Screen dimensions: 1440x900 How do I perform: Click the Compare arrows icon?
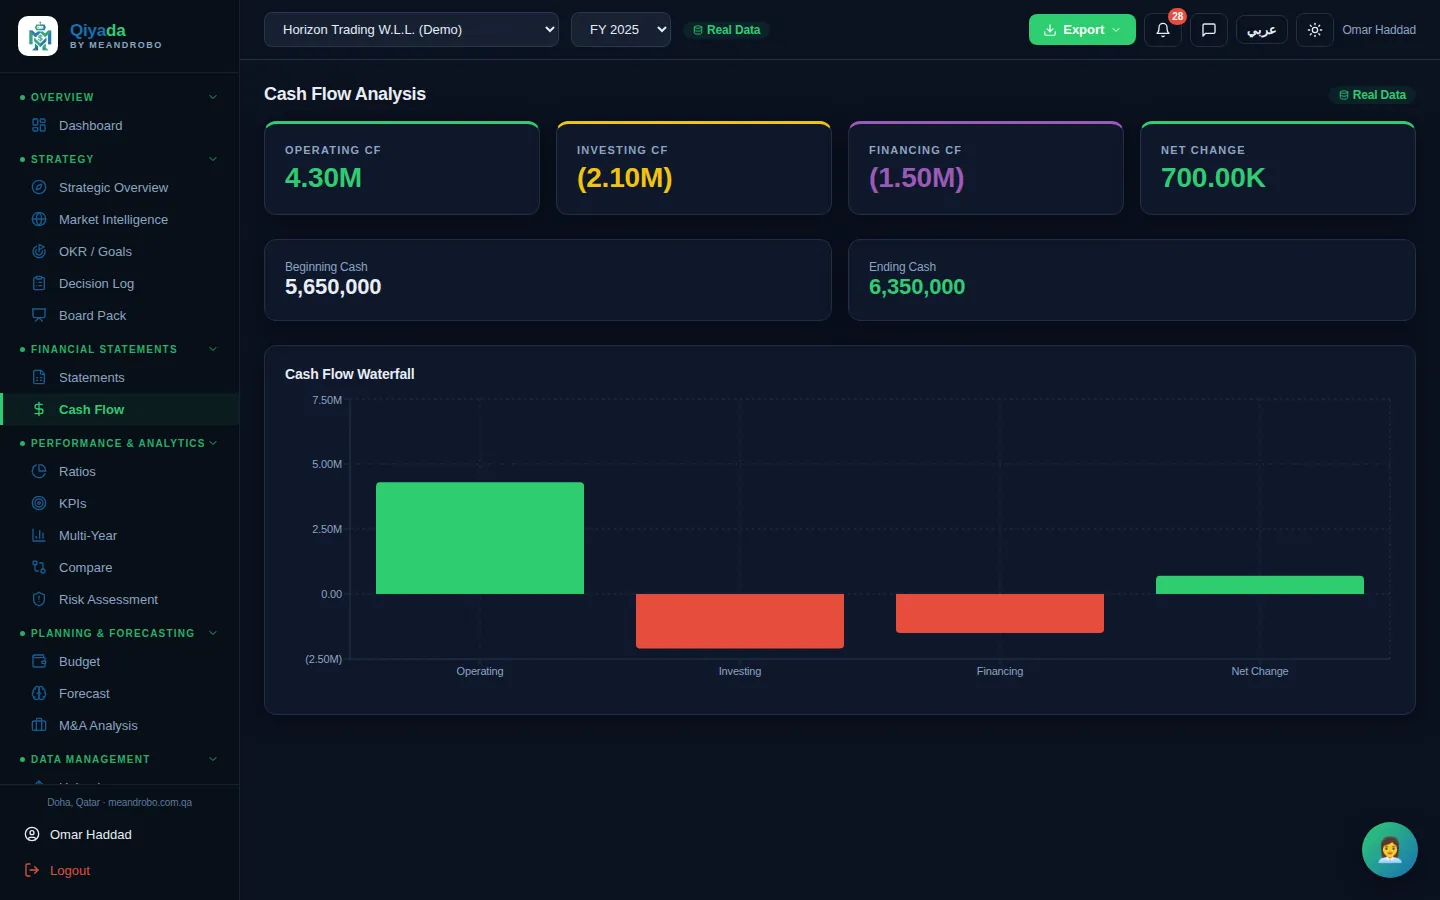(x=39, y=567)
